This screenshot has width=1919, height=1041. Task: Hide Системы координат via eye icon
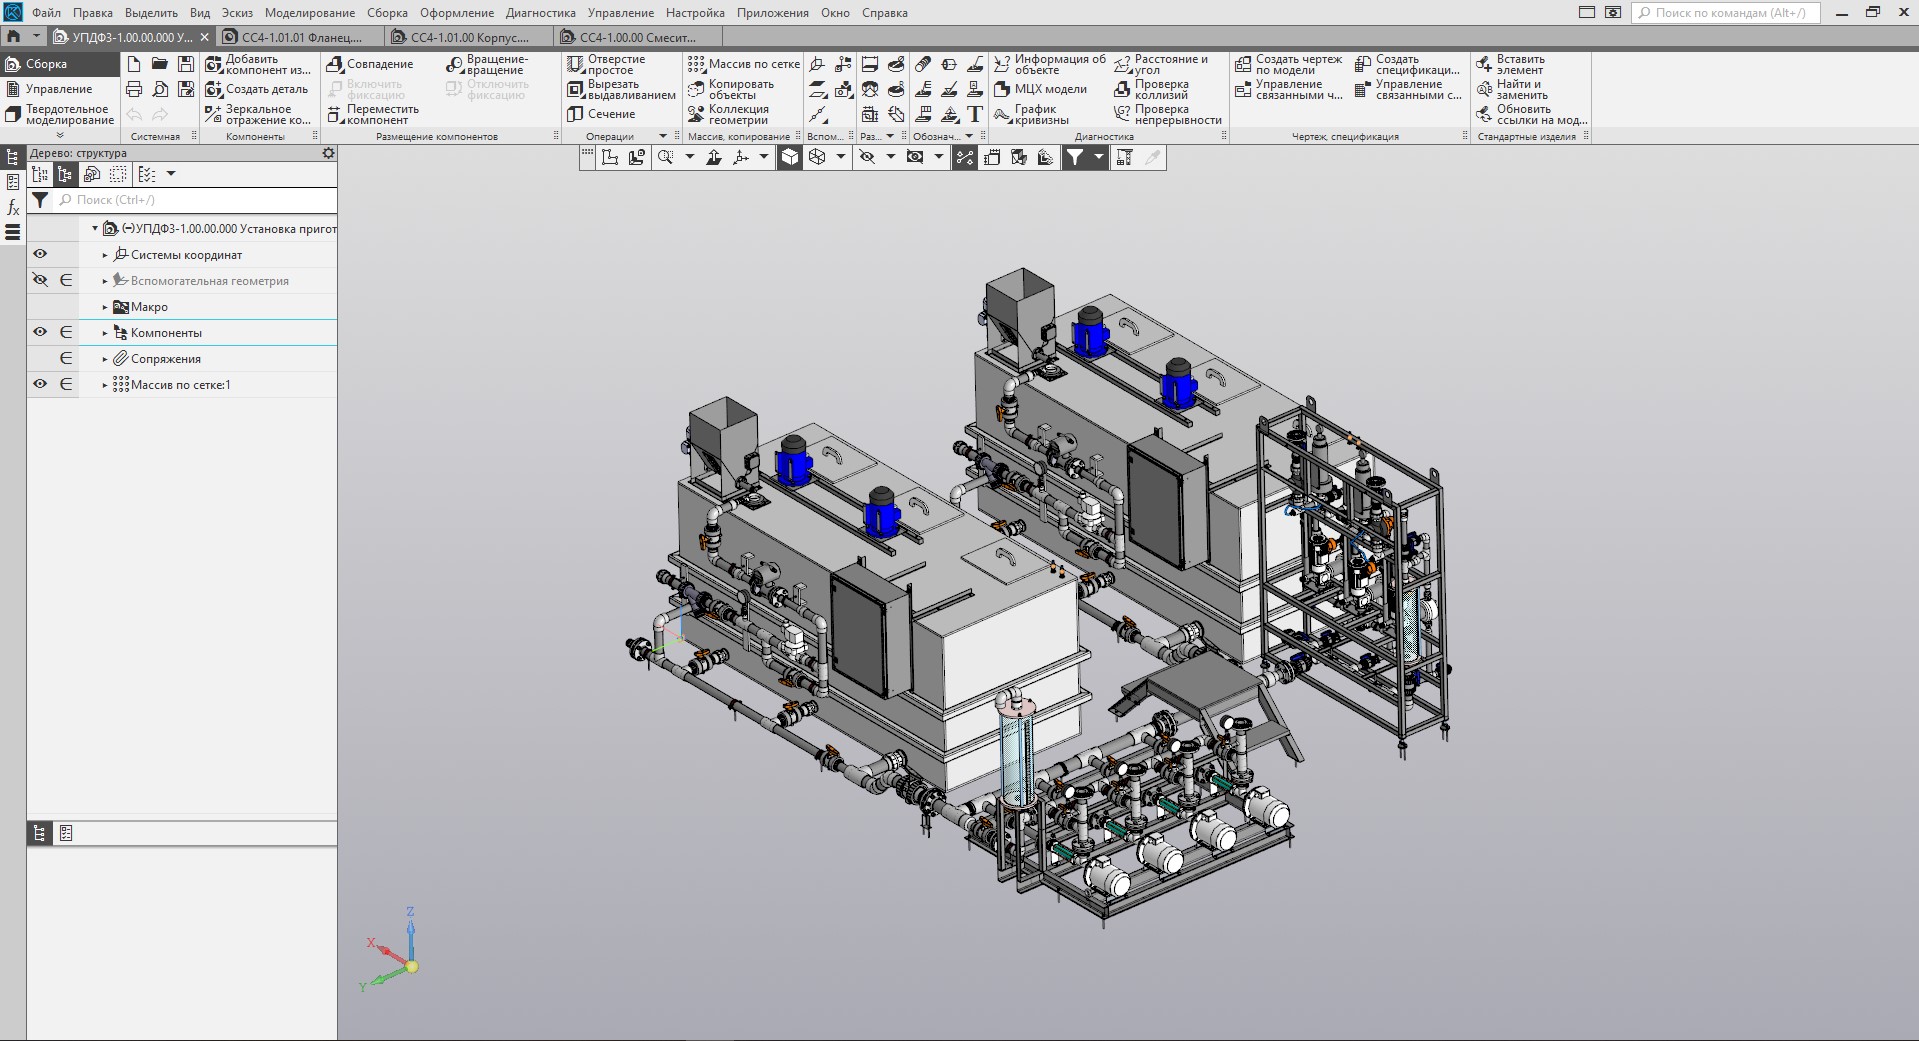pyautogui.click(x=40, y=255)
